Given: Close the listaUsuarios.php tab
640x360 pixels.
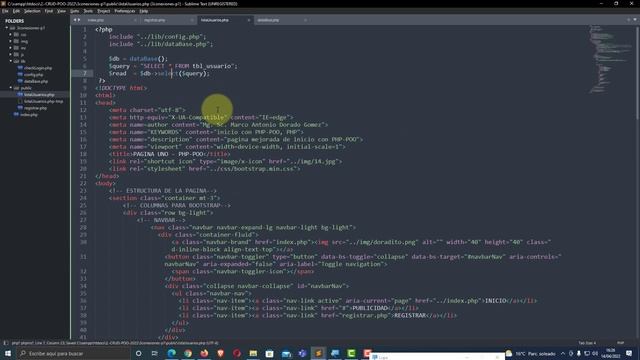Looking at the screenshot, I should (249, 20).
